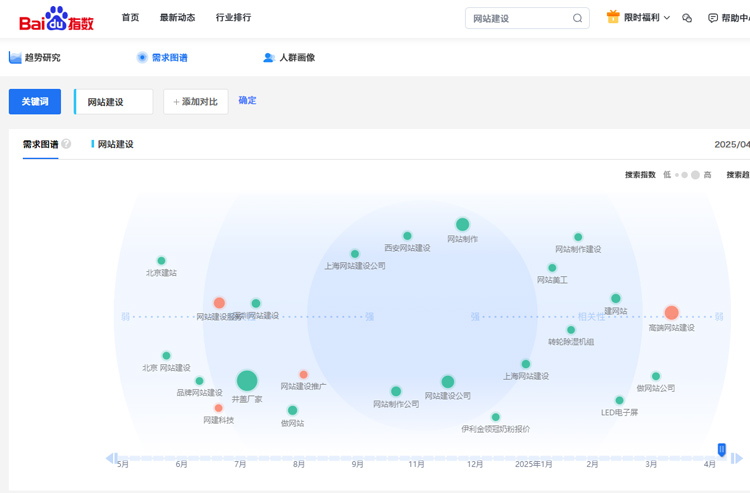Switch to the 人群画像 tab
Viewport: 750px width, 493px height.
[x=288, y=57]
